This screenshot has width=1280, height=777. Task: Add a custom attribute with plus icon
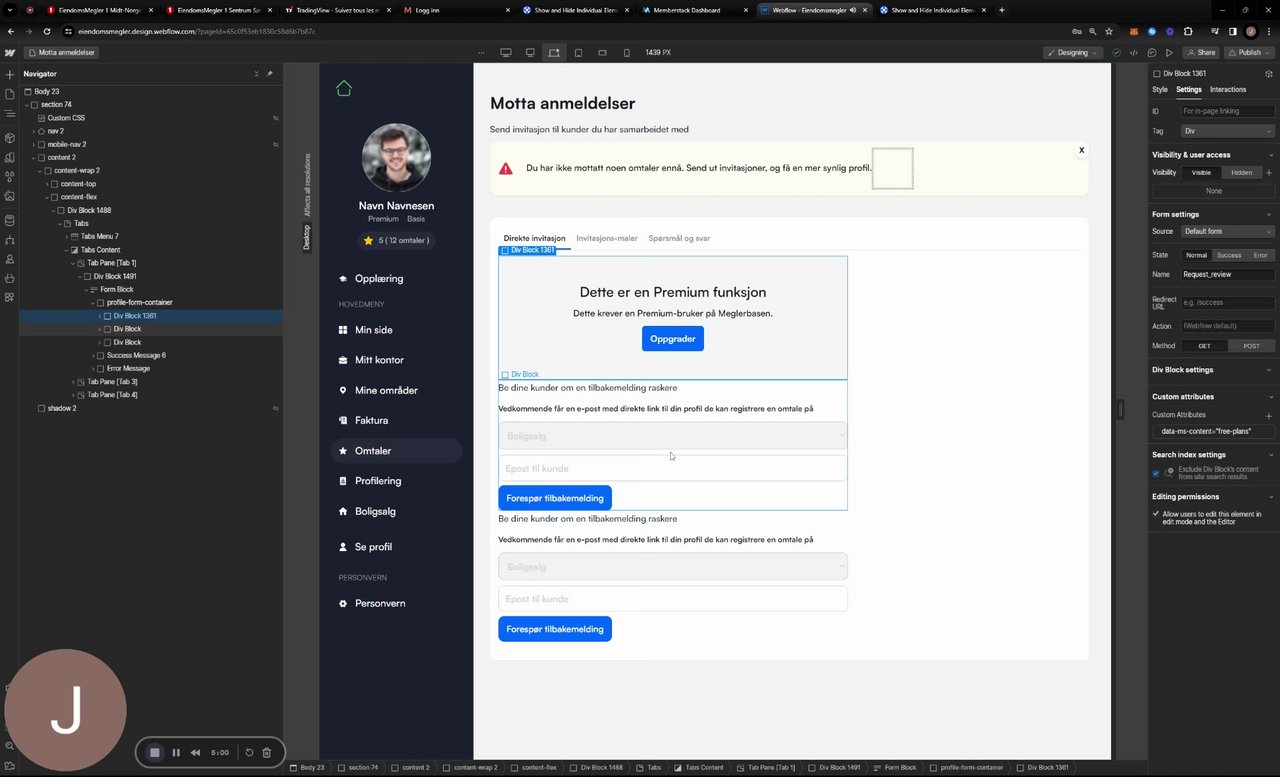coord(1269,415)
